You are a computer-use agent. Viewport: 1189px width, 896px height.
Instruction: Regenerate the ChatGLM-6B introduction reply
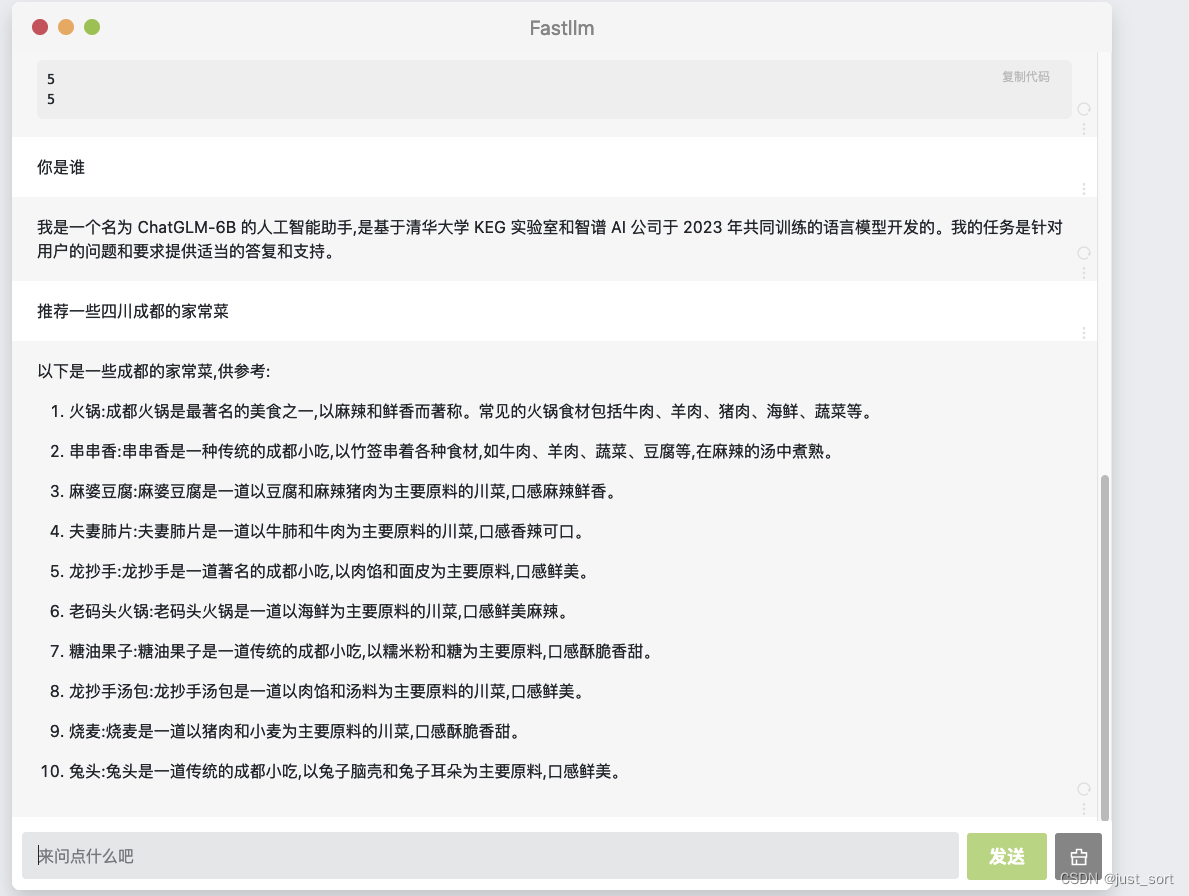pyautogui.click(x=1084, y=253)
